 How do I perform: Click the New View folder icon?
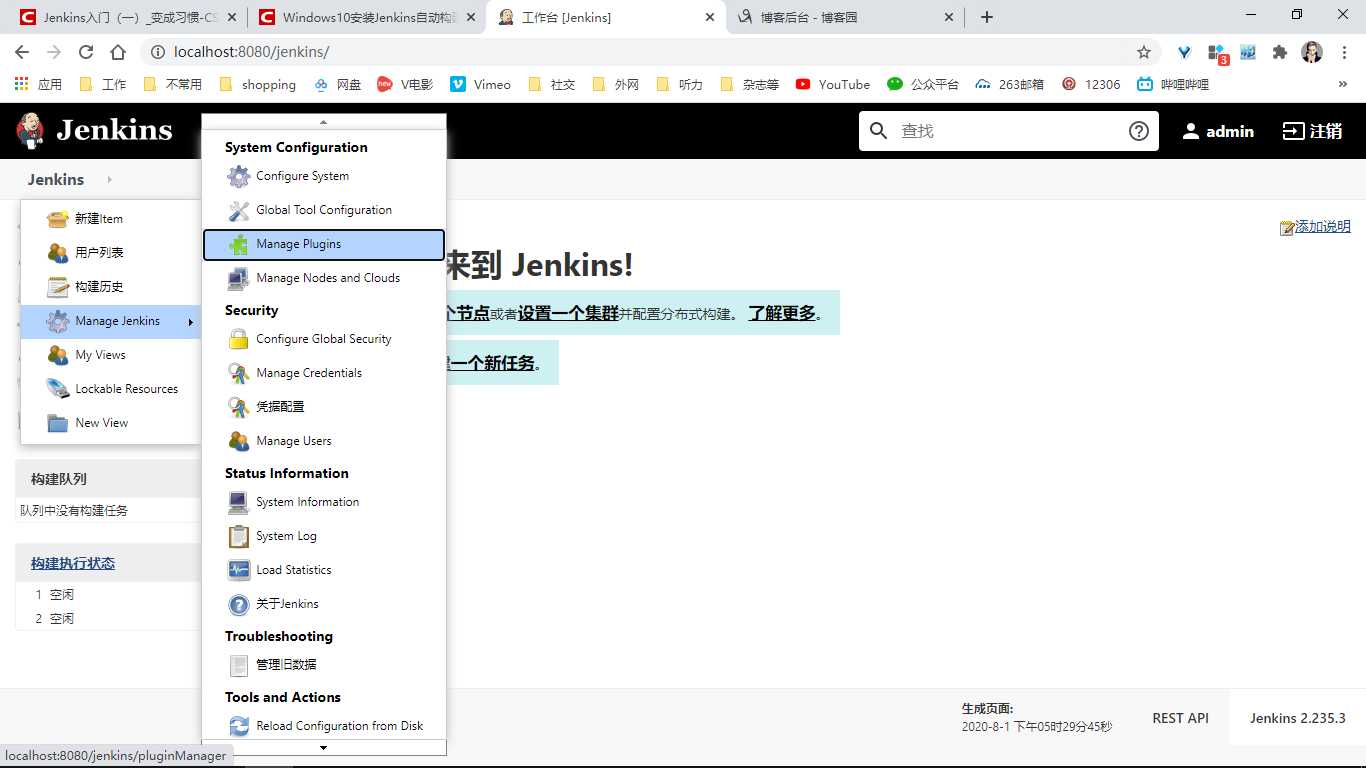(x=58, y=423)
